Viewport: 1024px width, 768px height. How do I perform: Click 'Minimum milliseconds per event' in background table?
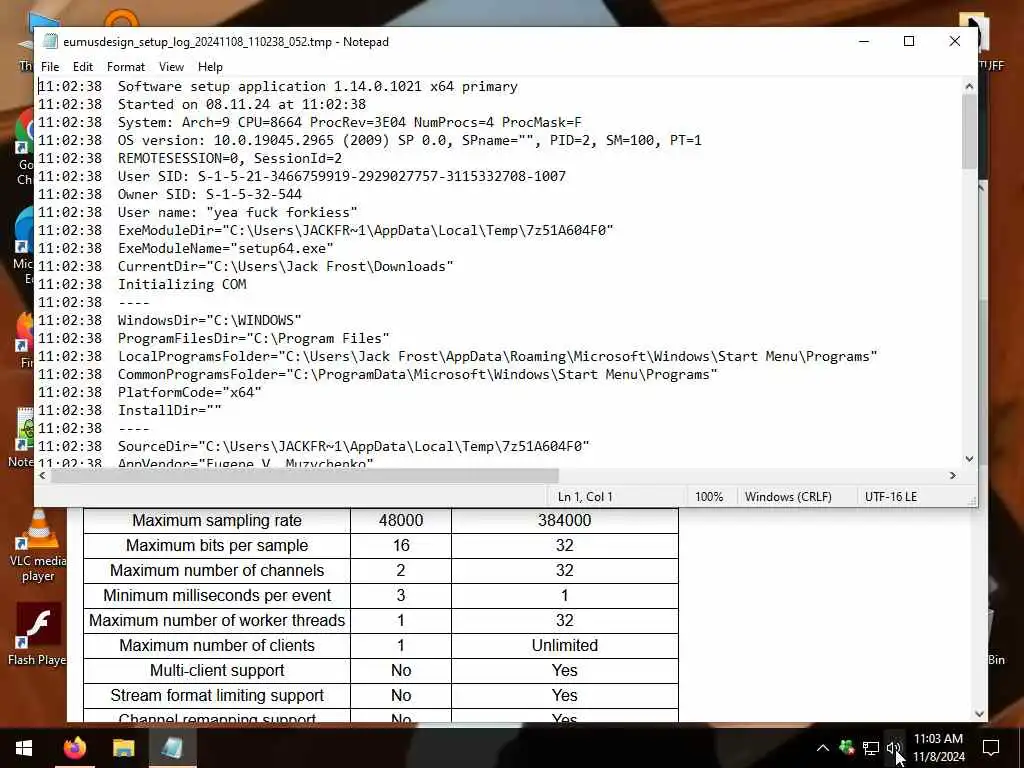point(217,595)
